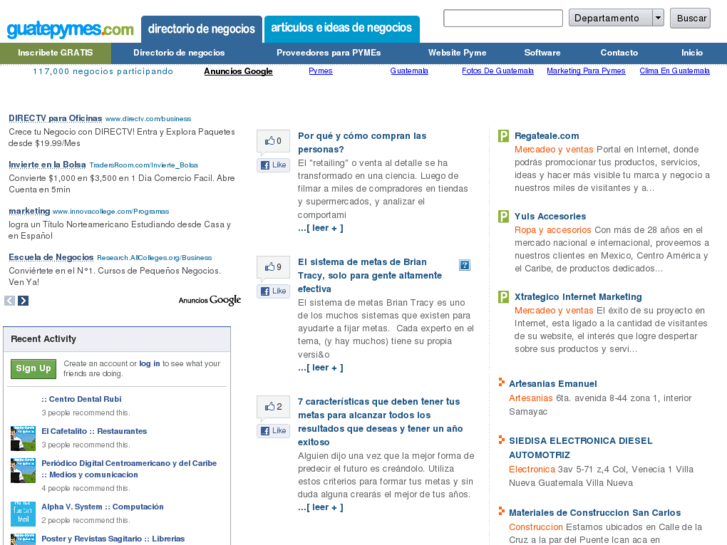This screenshot has width=727, height=545.
Task: Click the green P icon beside Yuls Accesories
Action: click(503, 216)
